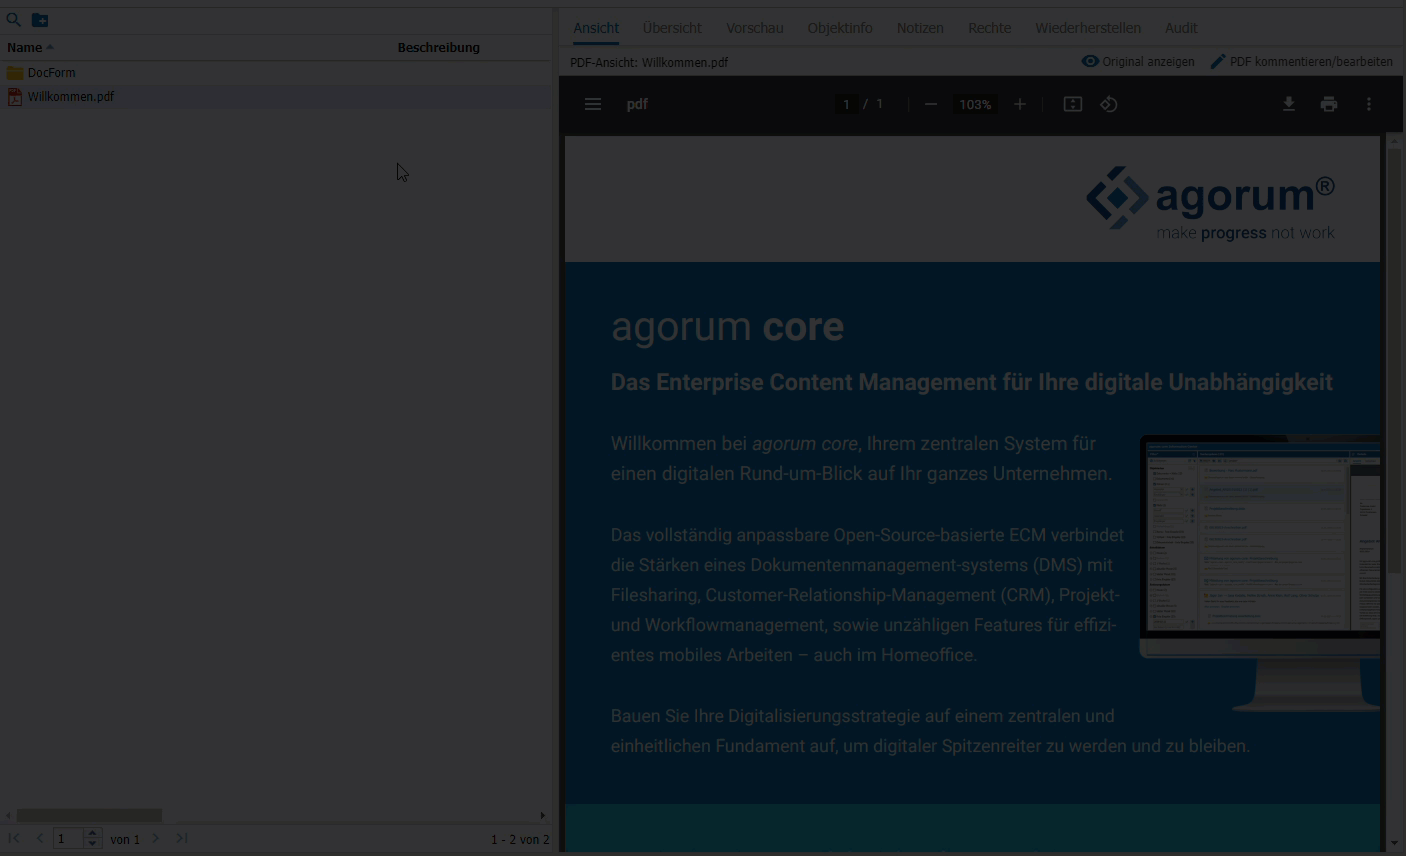Toggle the PDF viewer sidebar menu
1406x856 pixels.
(593, 104)
